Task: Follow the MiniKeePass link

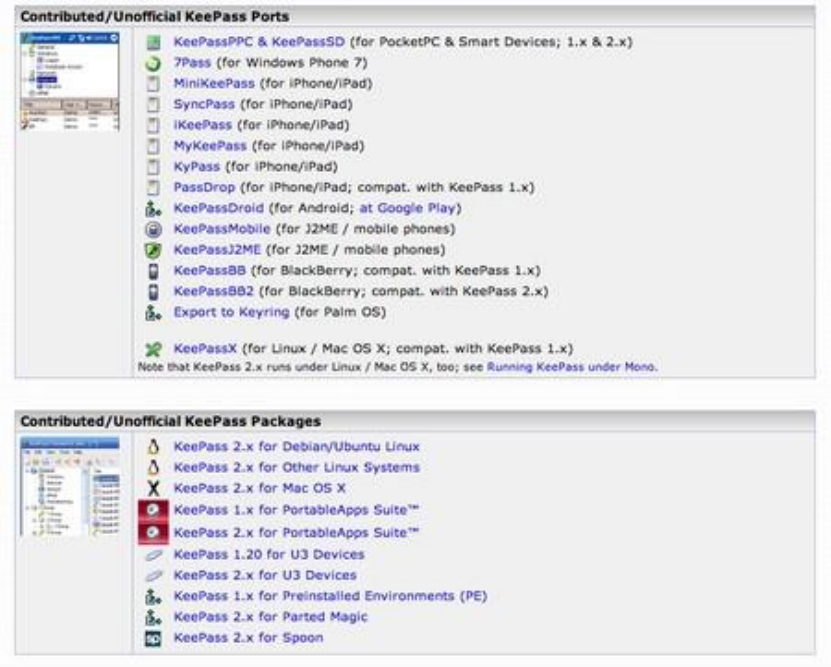Action: coord(214,83)
